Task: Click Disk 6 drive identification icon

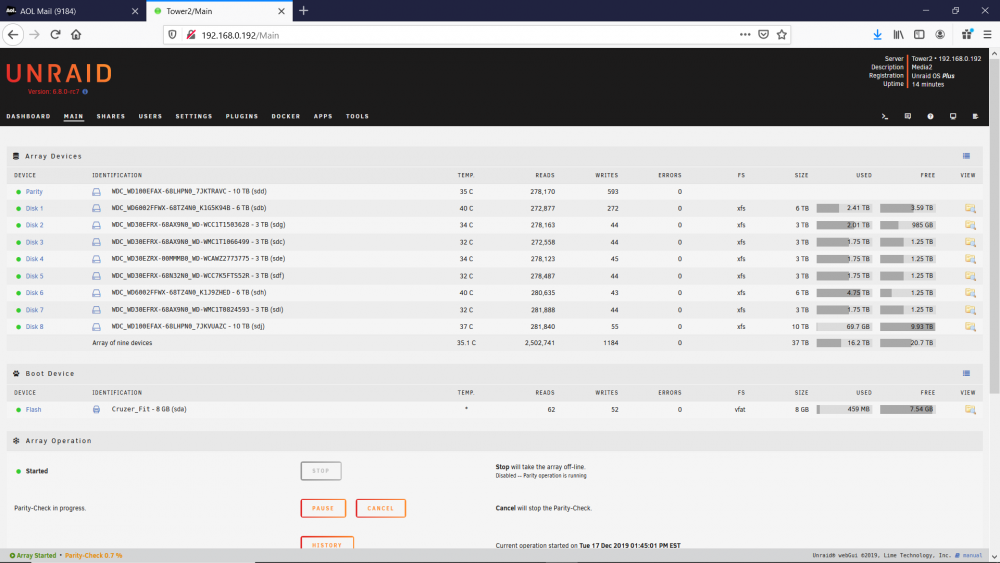Action: [x=96, y=293]
